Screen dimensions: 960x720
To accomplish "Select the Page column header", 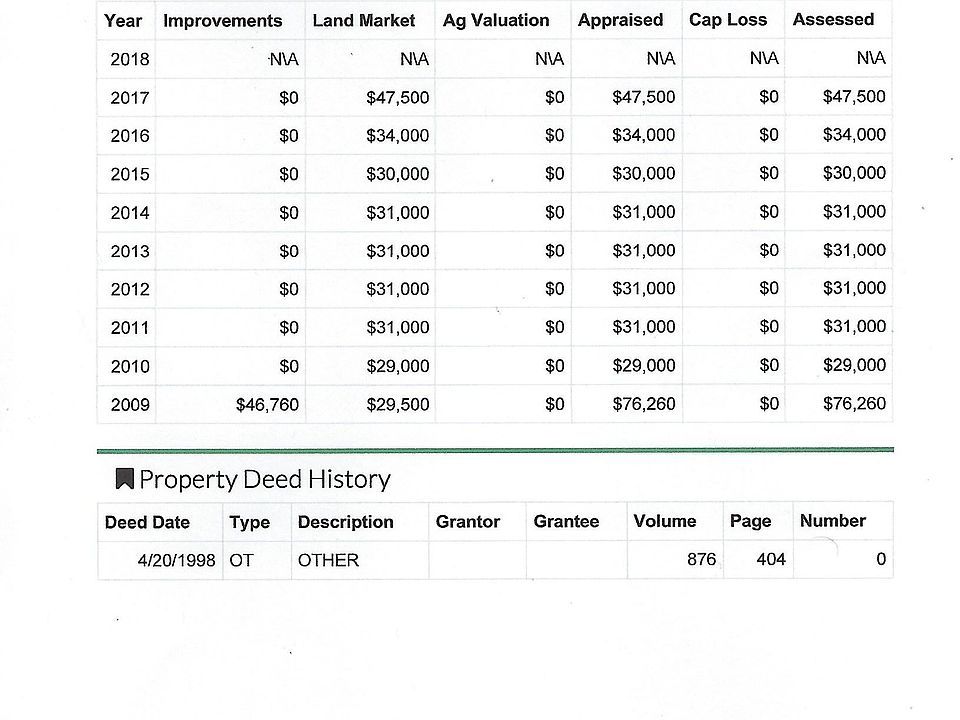I will click(x=751, y=521).
